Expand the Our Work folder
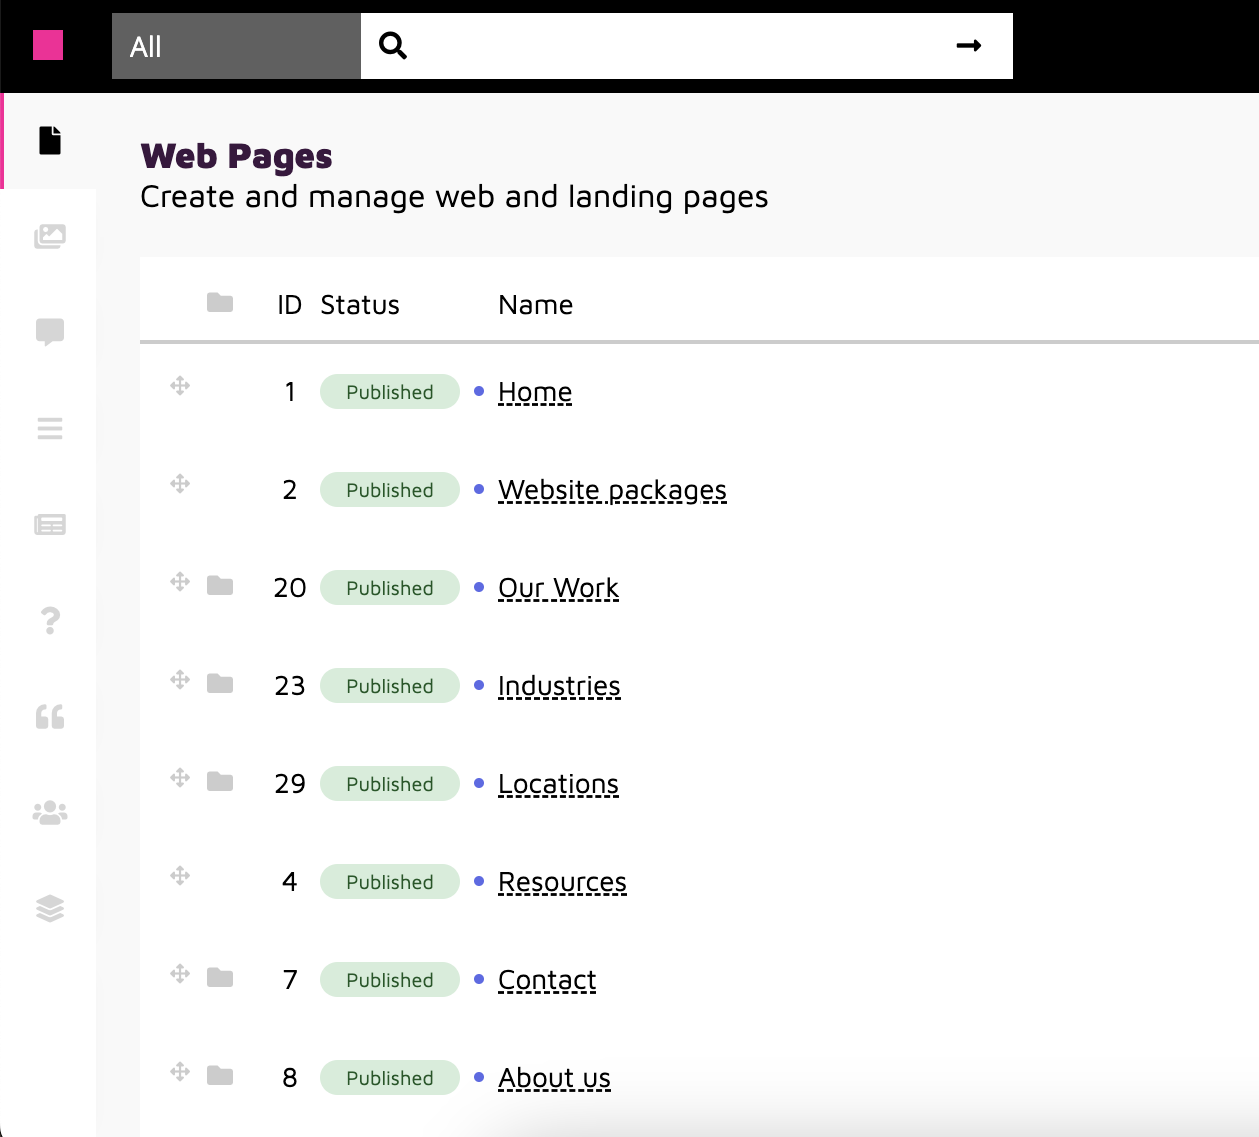The width and height of the screenshot is (1259, 1137). point(219,585)
